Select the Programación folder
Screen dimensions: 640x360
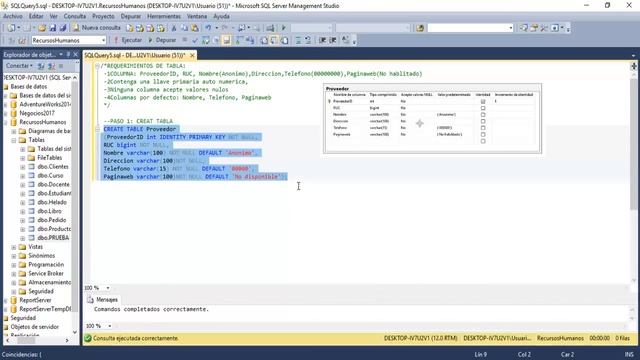pos(46,264)
